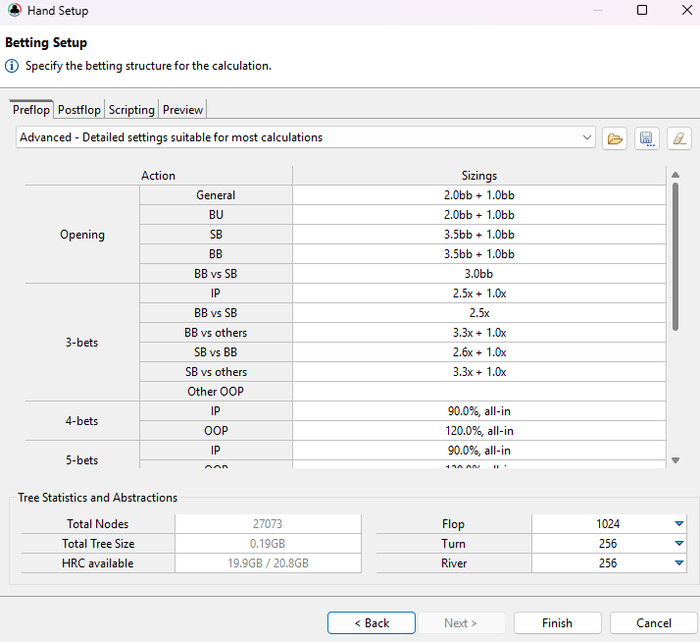Edit the Opening BU sizing 2.0bb + 1.0bb

click(479, 215)
